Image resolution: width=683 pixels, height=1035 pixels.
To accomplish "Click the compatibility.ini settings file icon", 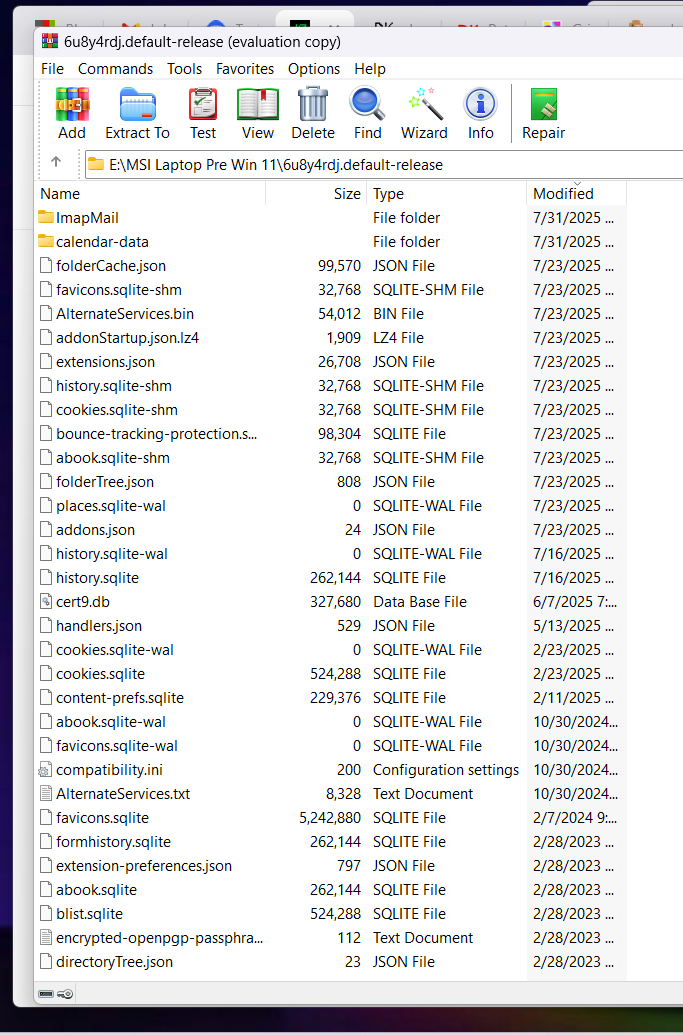I will coord(46,770).
